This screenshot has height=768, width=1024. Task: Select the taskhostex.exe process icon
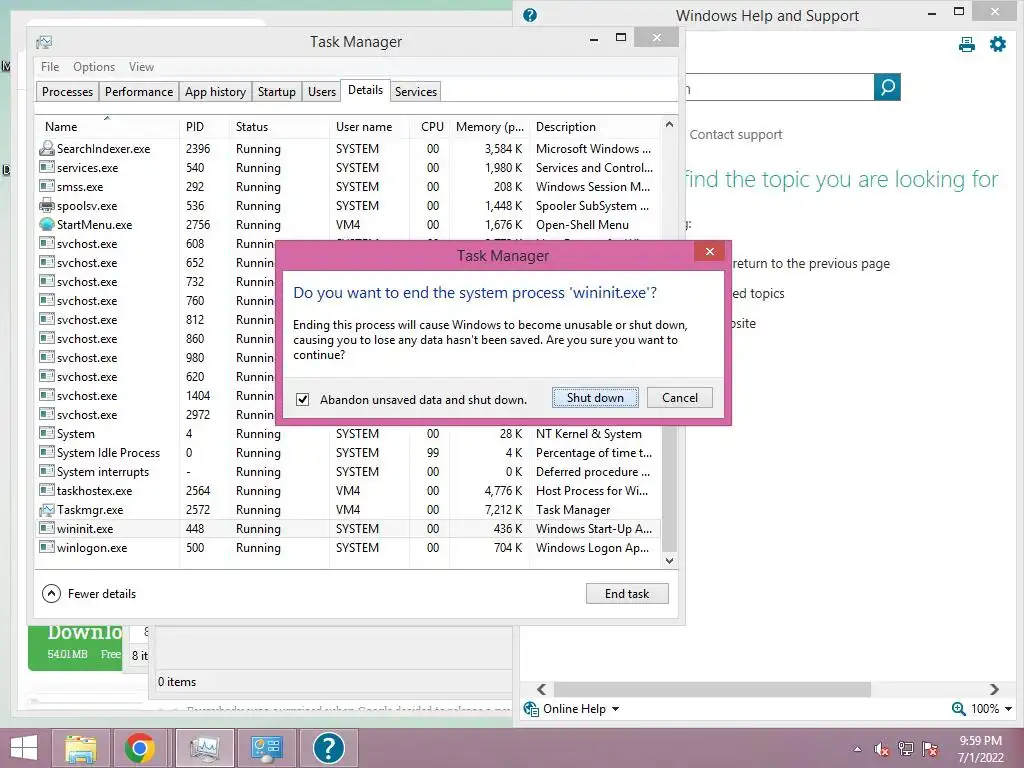point(46,490)
